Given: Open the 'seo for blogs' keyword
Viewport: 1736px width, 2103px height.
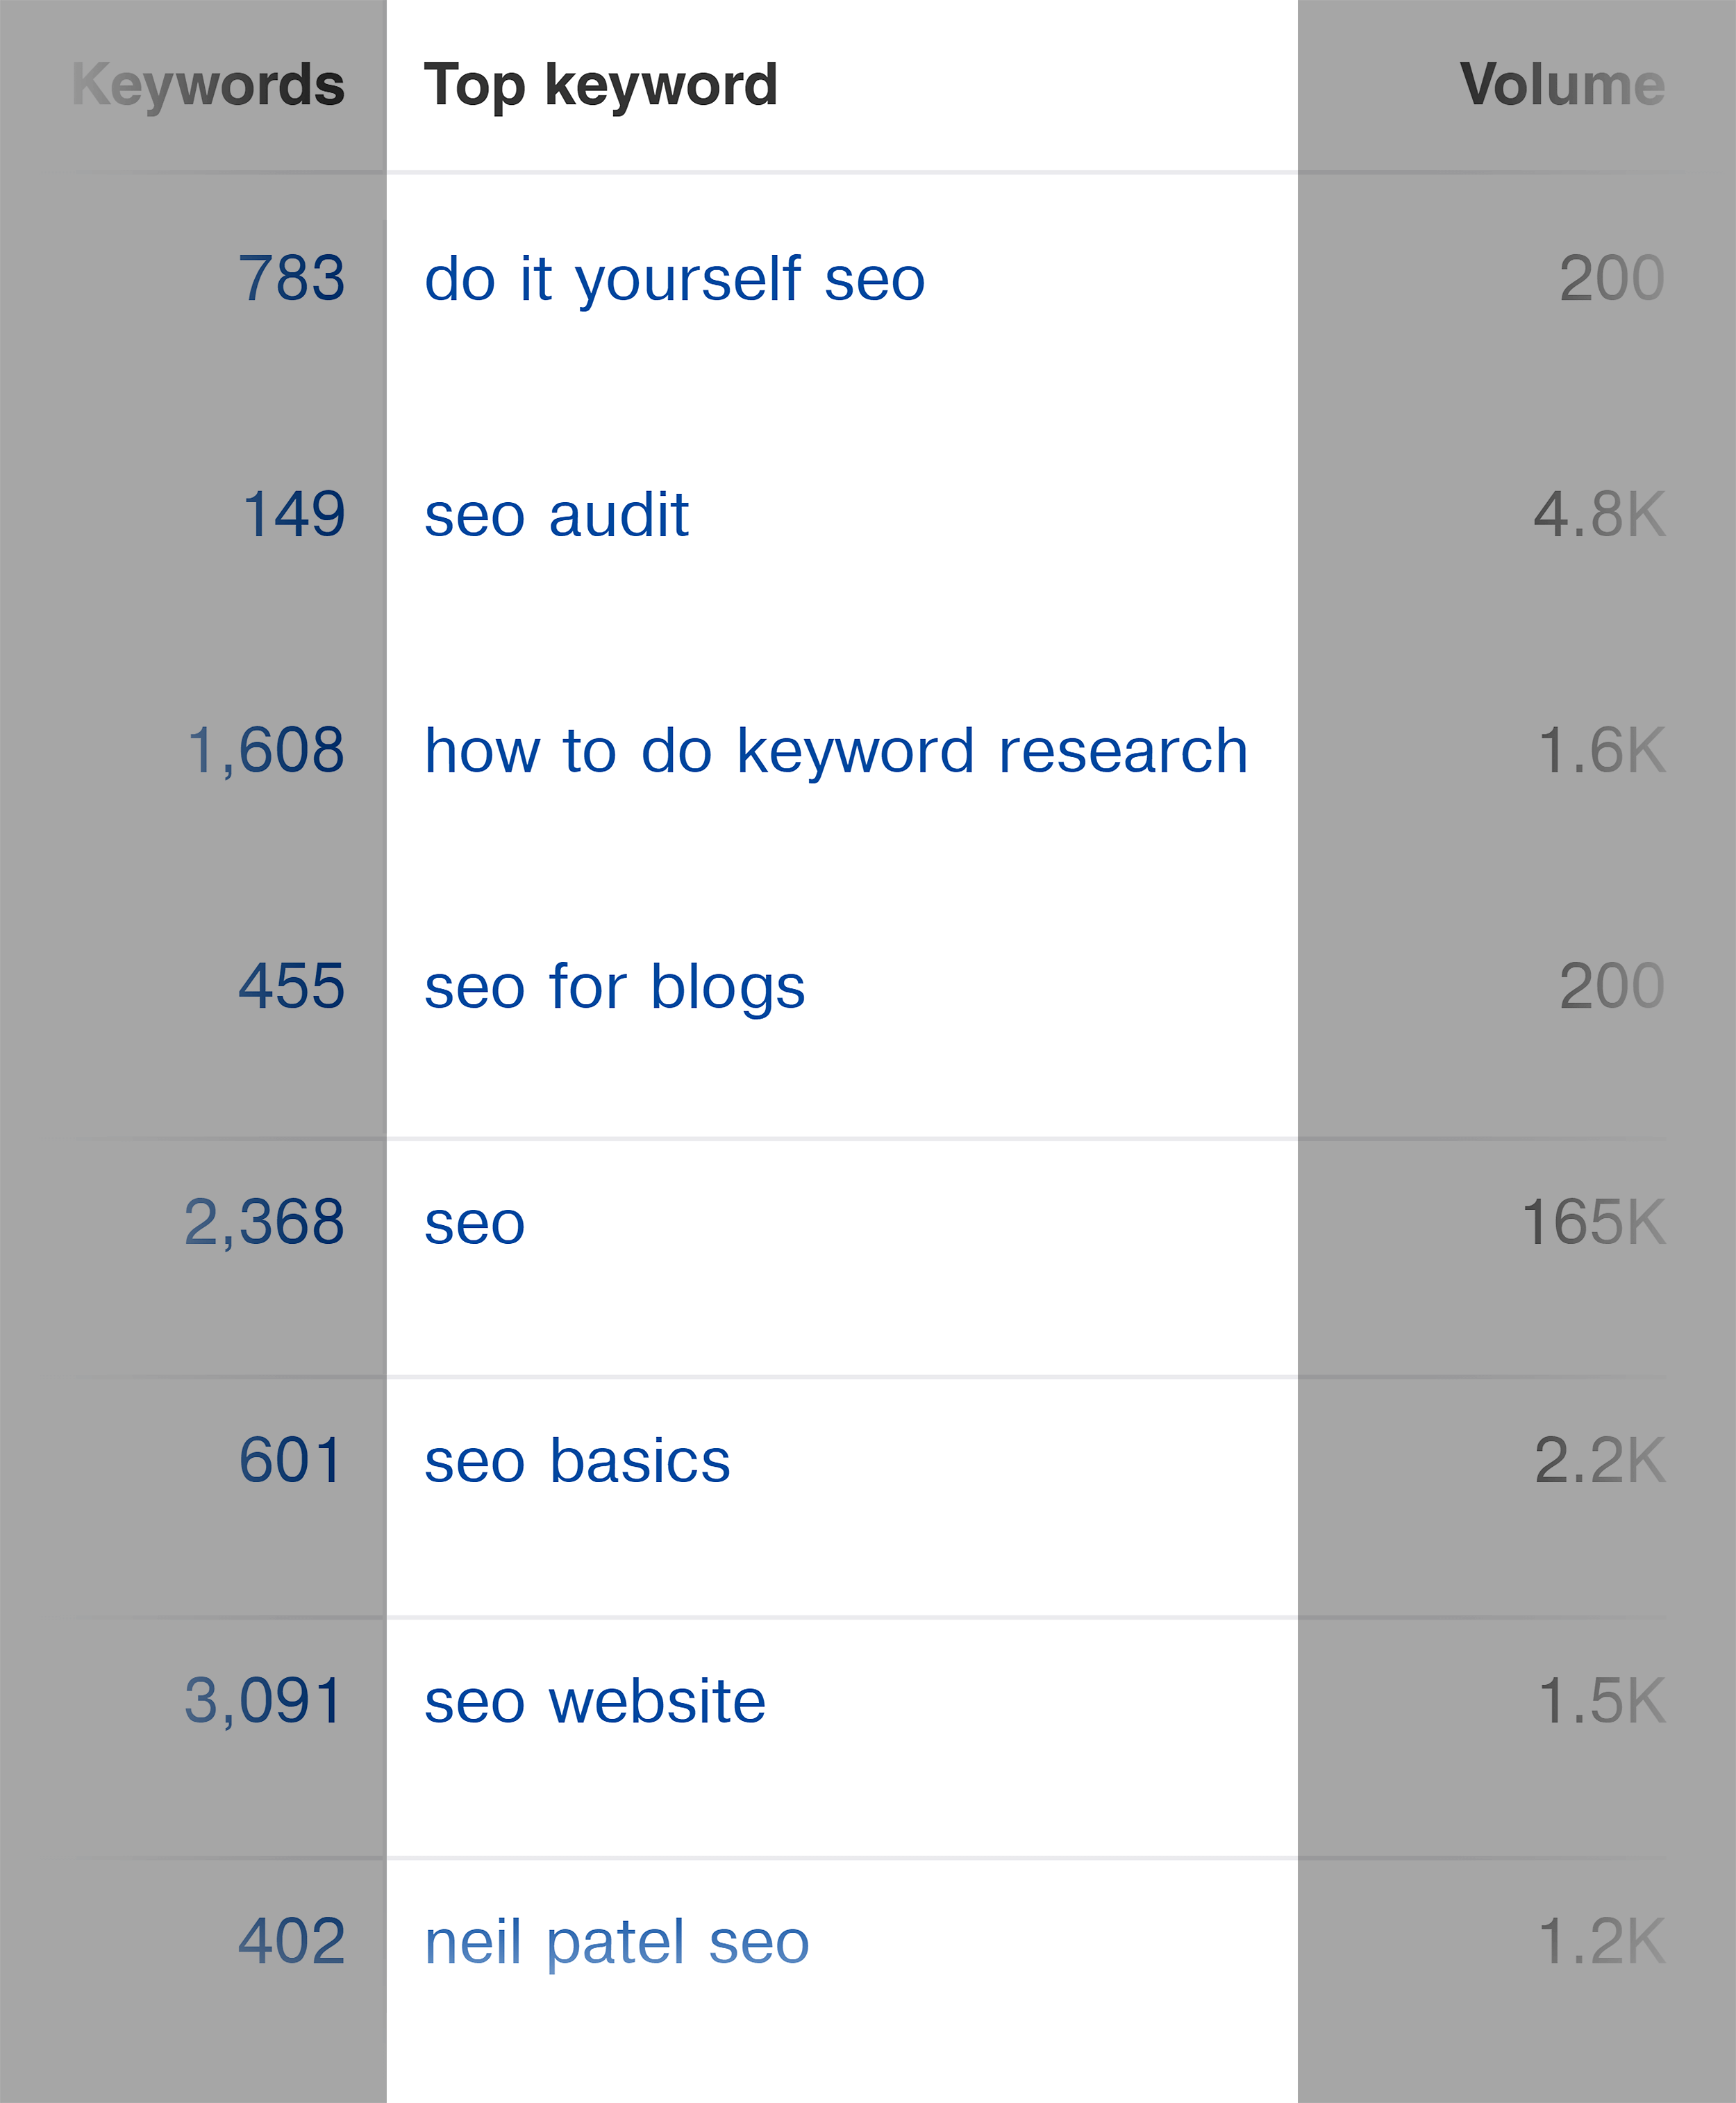Looking at the screenshot, I should pyautogui.click(x=614, y=987).
